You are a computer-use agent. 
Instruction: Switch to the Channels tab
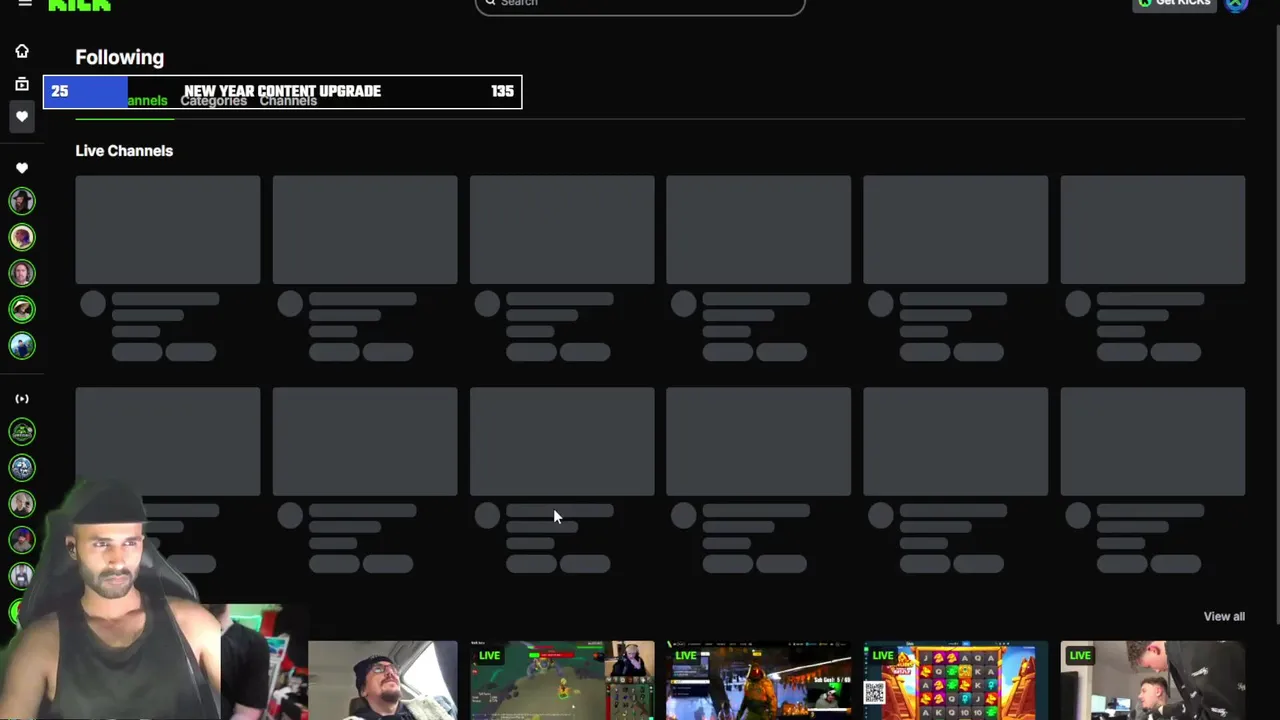tap(288, 101)
